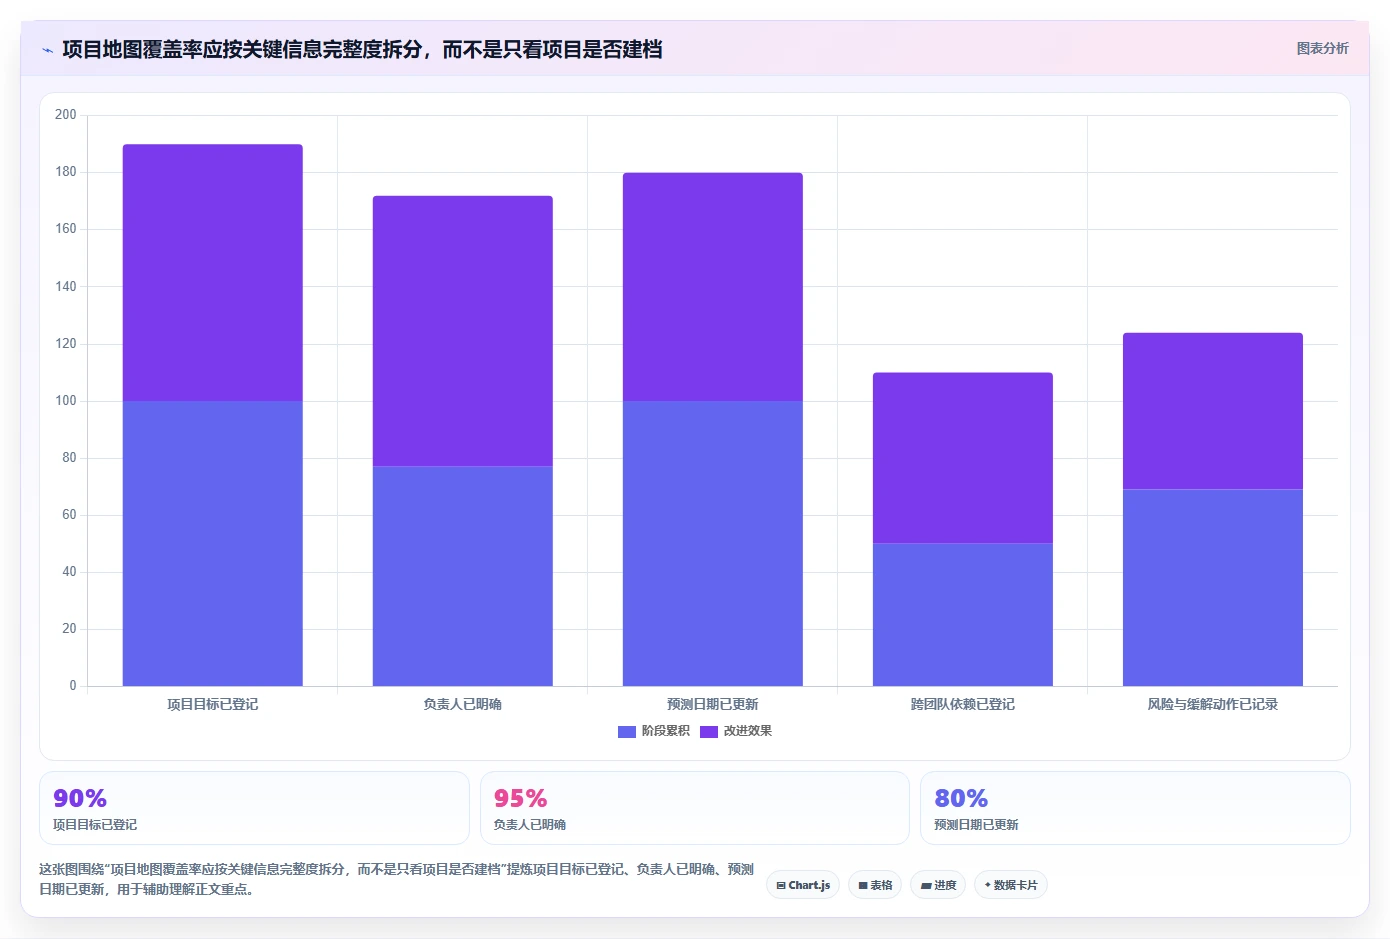Click the y-axis tick label 140
1390x939 pixels.
pos(66,286)
